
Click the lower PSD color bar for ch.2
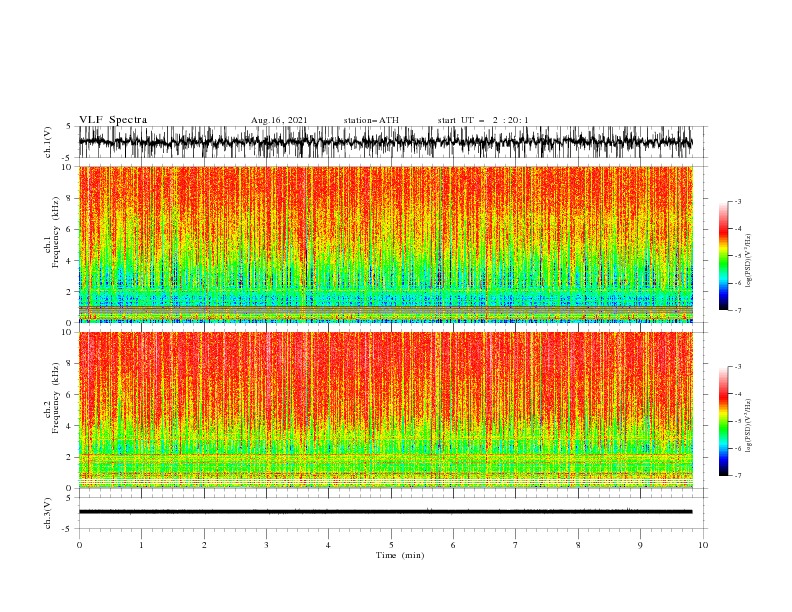tap(724, 421)
